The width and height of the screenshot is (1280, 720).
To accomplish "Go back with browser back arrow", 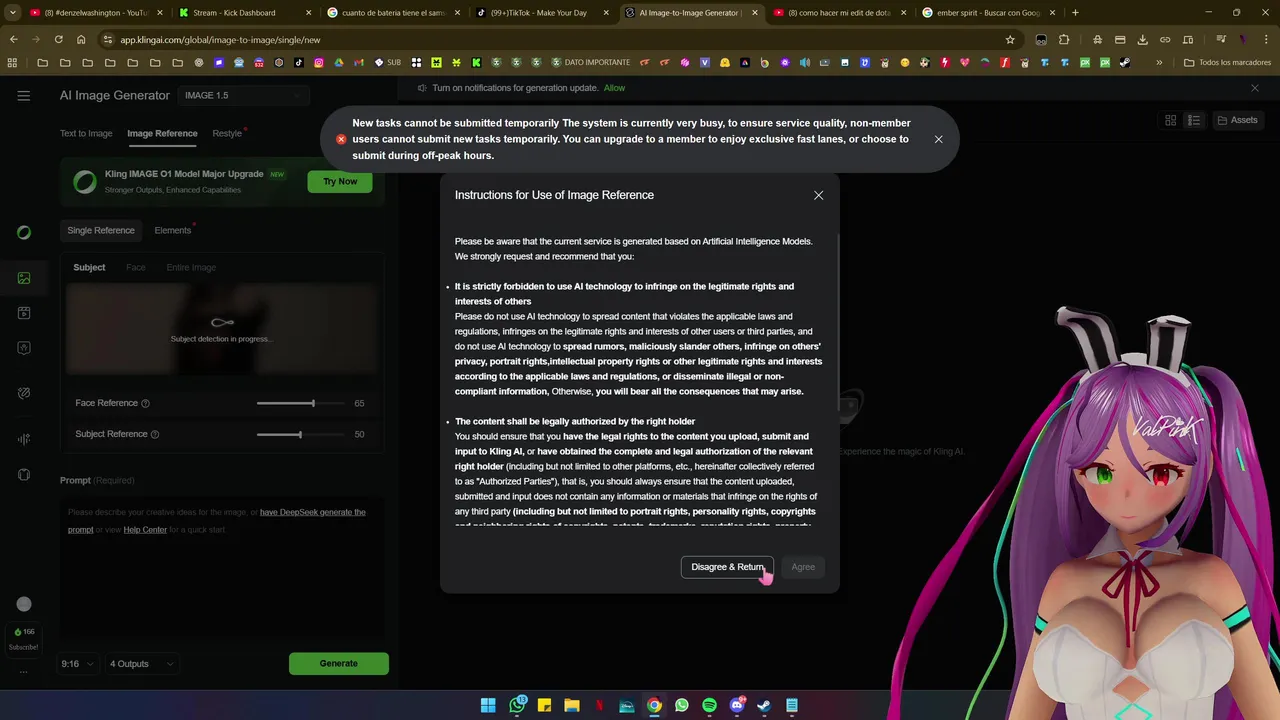I will 13,40.
